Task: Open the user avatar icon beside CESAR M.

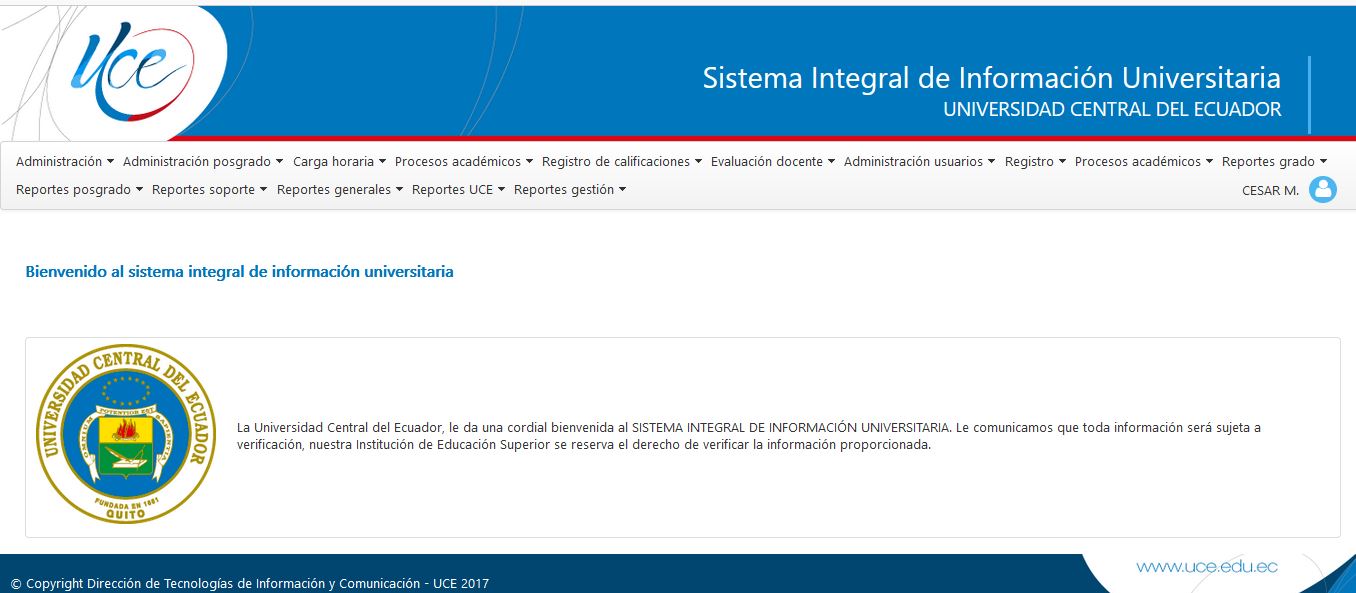Action: pos(1323,189)
